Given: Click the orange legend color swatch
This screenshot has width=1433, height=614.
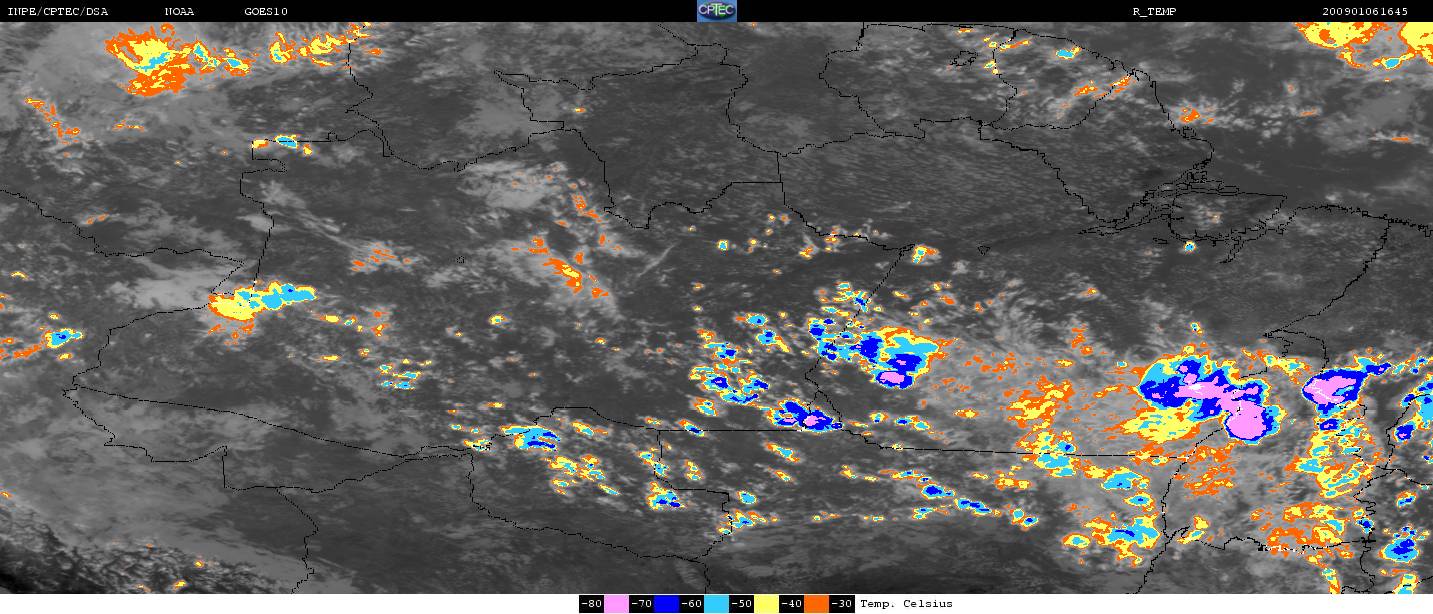Looking at the screenshot, I should 816,604.
